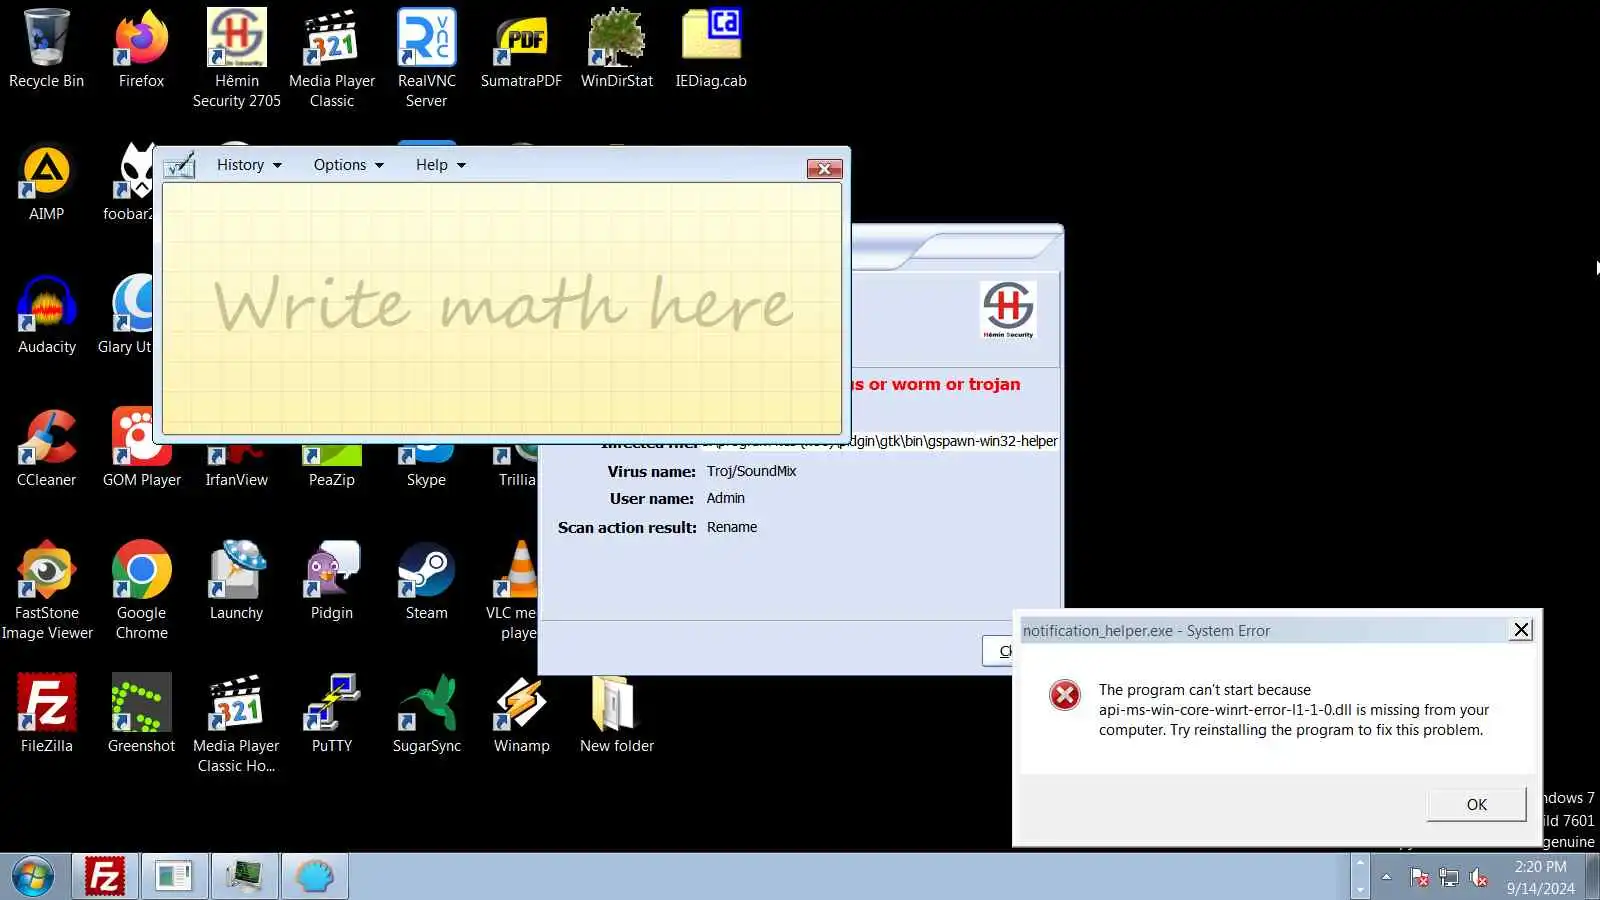The image size is (1600, 900).
Task: Open the Action Center flag icon
Action: (x=1419, y=878)
